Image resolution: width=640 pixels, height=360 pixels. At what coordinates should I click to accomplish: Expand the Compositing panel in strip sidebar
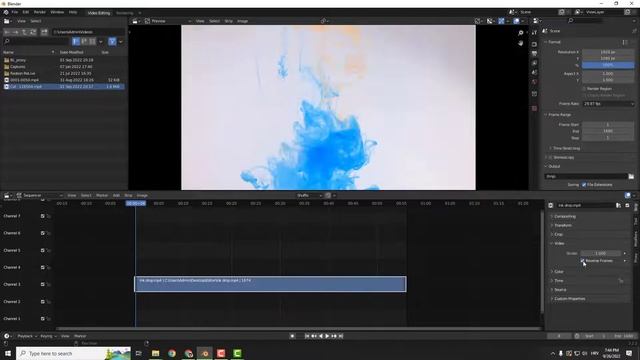tap(564, 216)
